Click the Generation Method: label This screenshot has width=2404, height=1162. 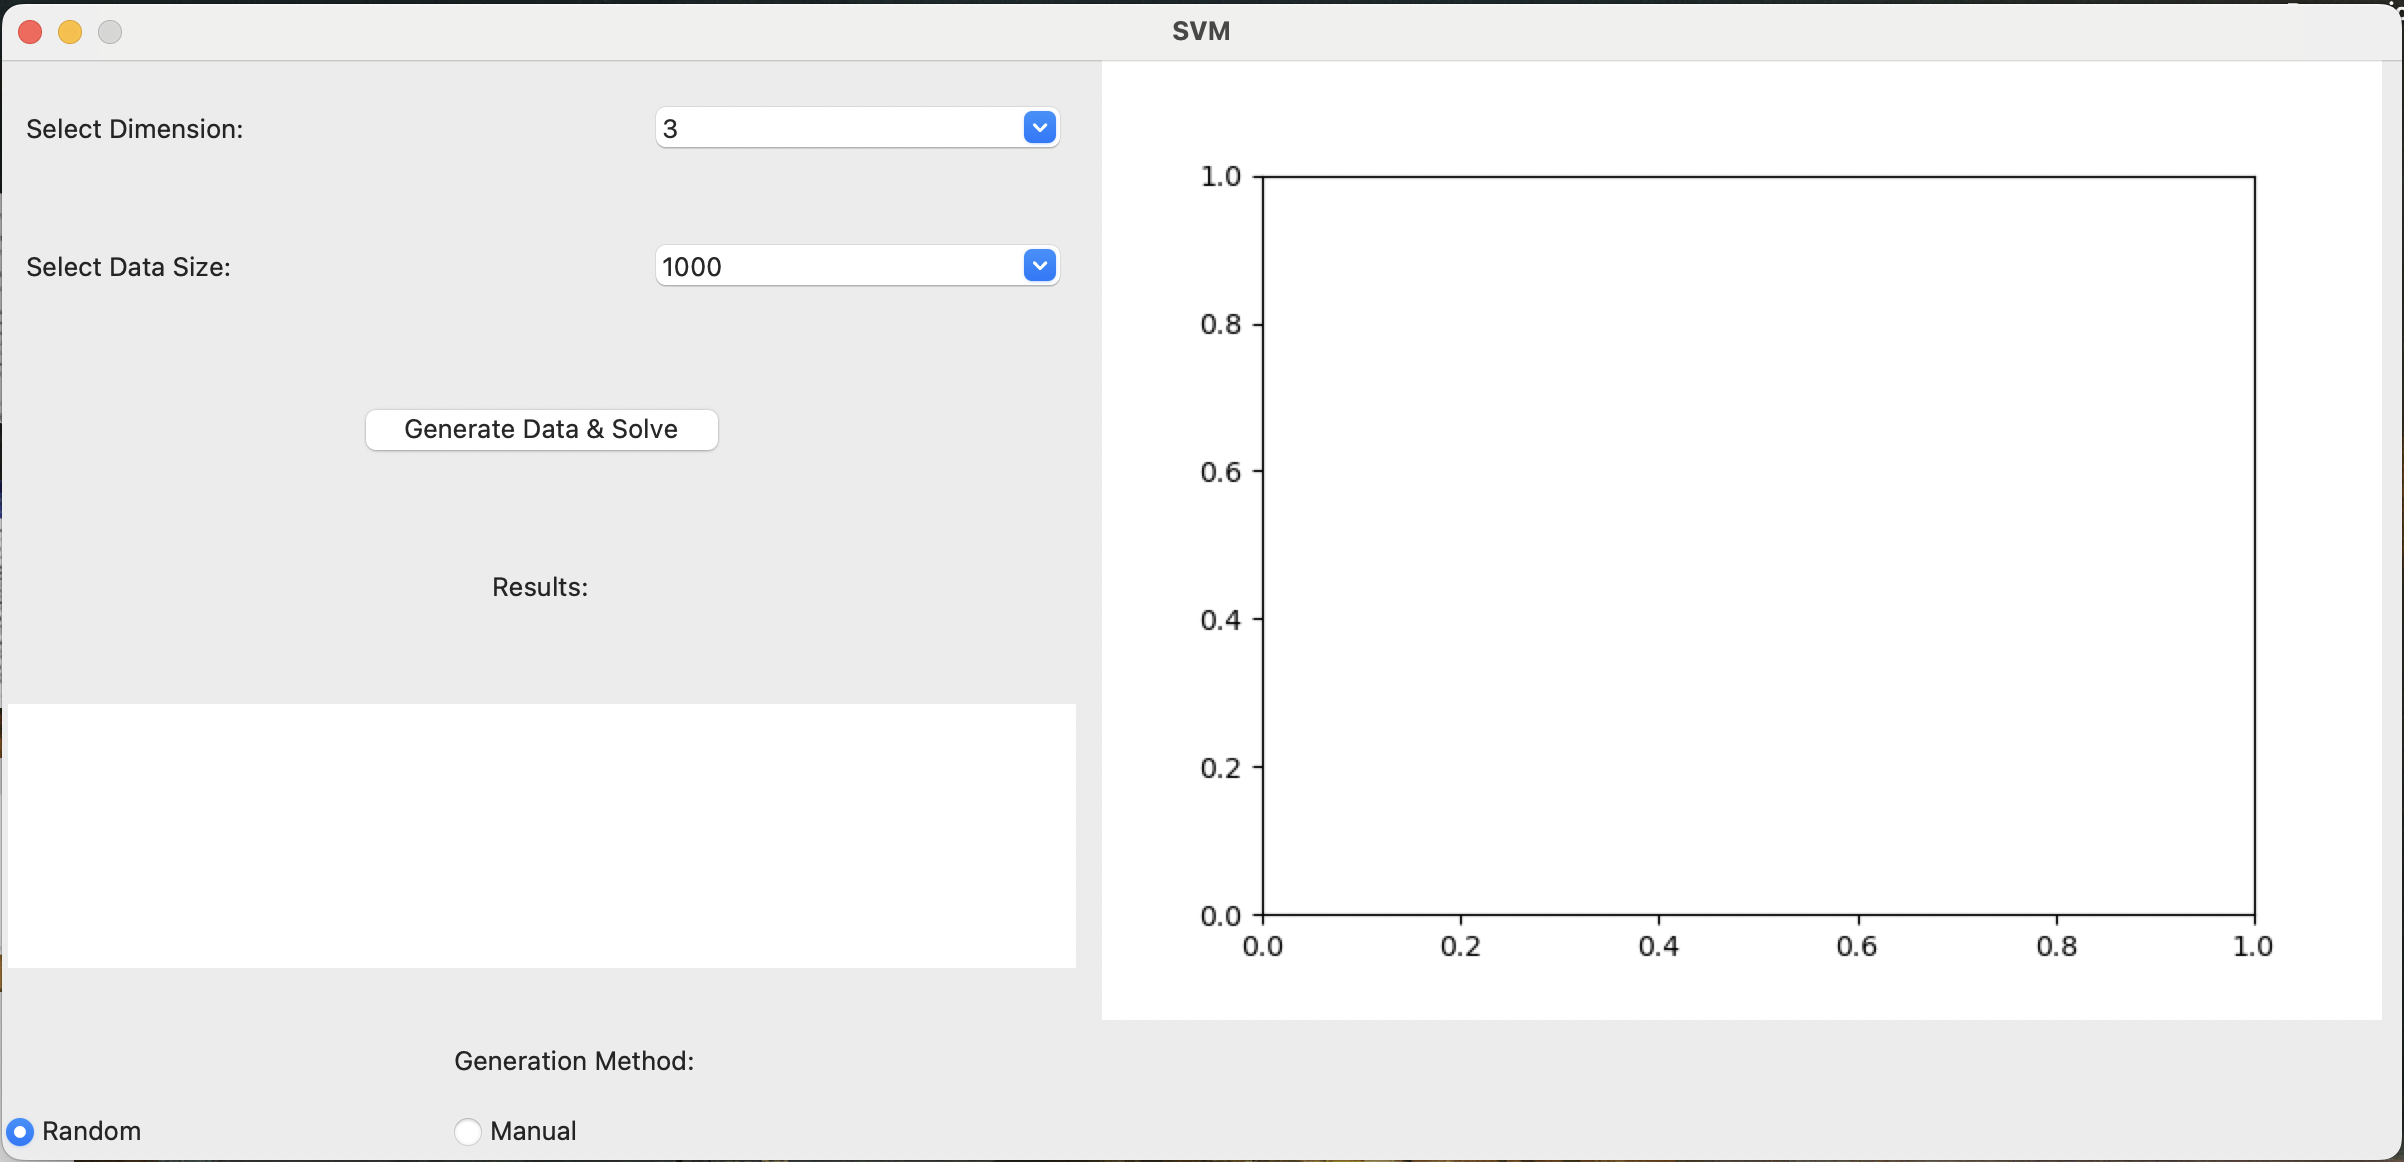pos(574,1061)
